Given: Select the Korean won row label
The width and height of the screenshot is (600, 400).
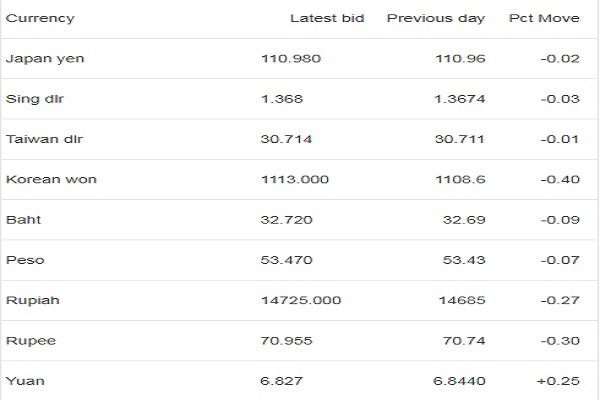Looking at the screenshot, I should (x=51, y=179).
